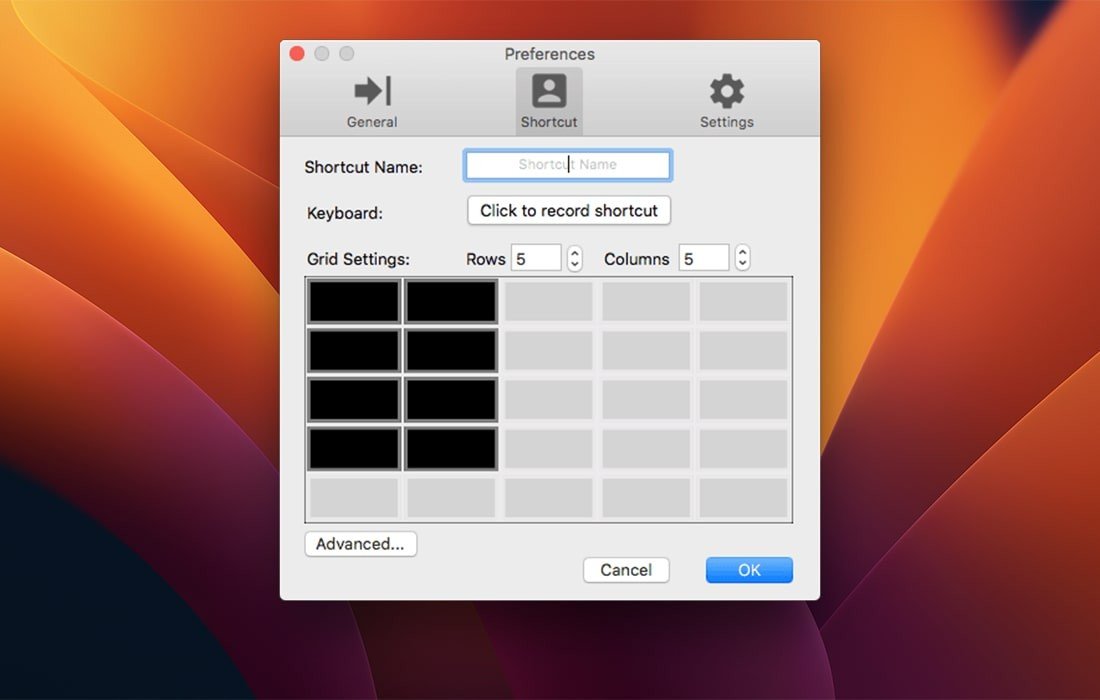
Task: Open the Advanced... options
Action: click(x=360, y=544)
